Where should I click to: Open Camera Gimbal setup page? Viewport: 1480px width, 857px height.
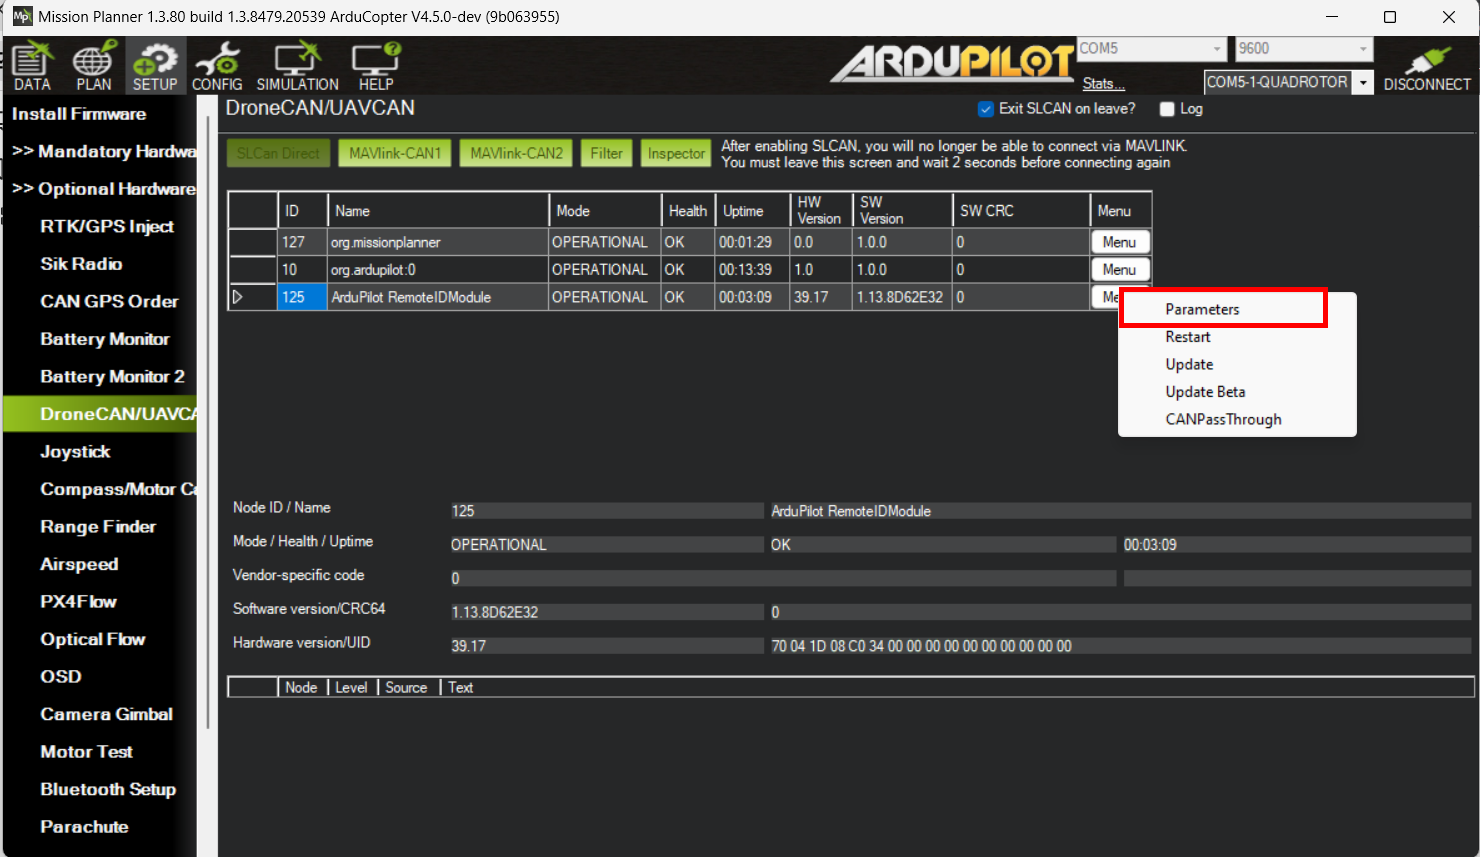pyautogui.click(x=106, y=714)
